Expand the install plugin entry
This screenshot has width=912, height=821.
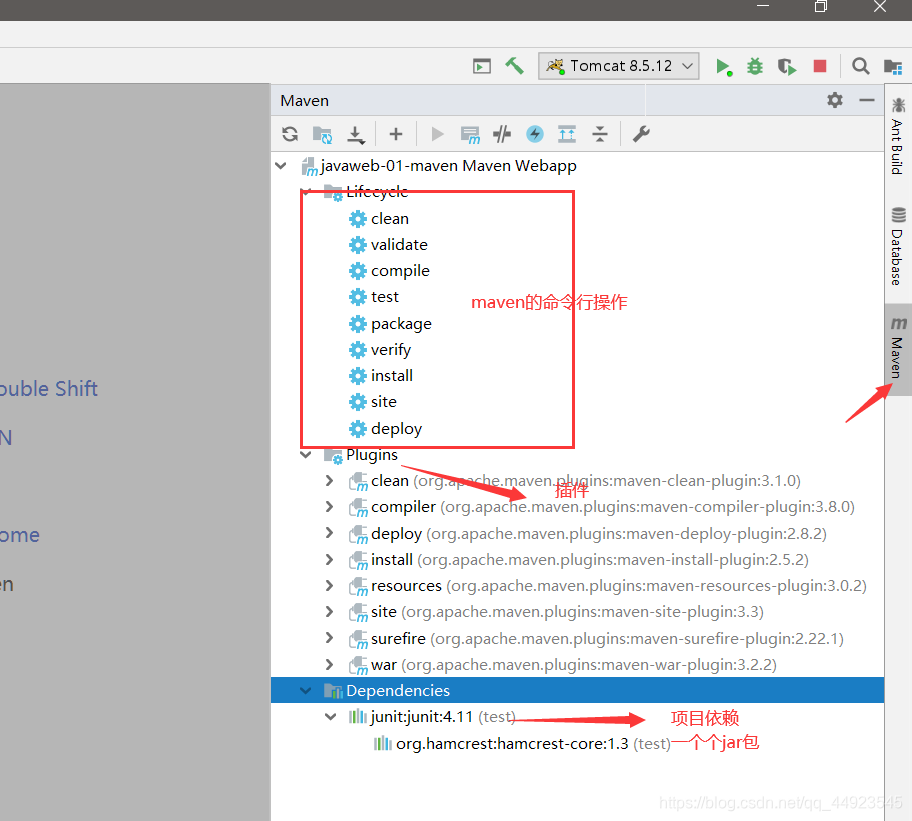coord(330,559)
